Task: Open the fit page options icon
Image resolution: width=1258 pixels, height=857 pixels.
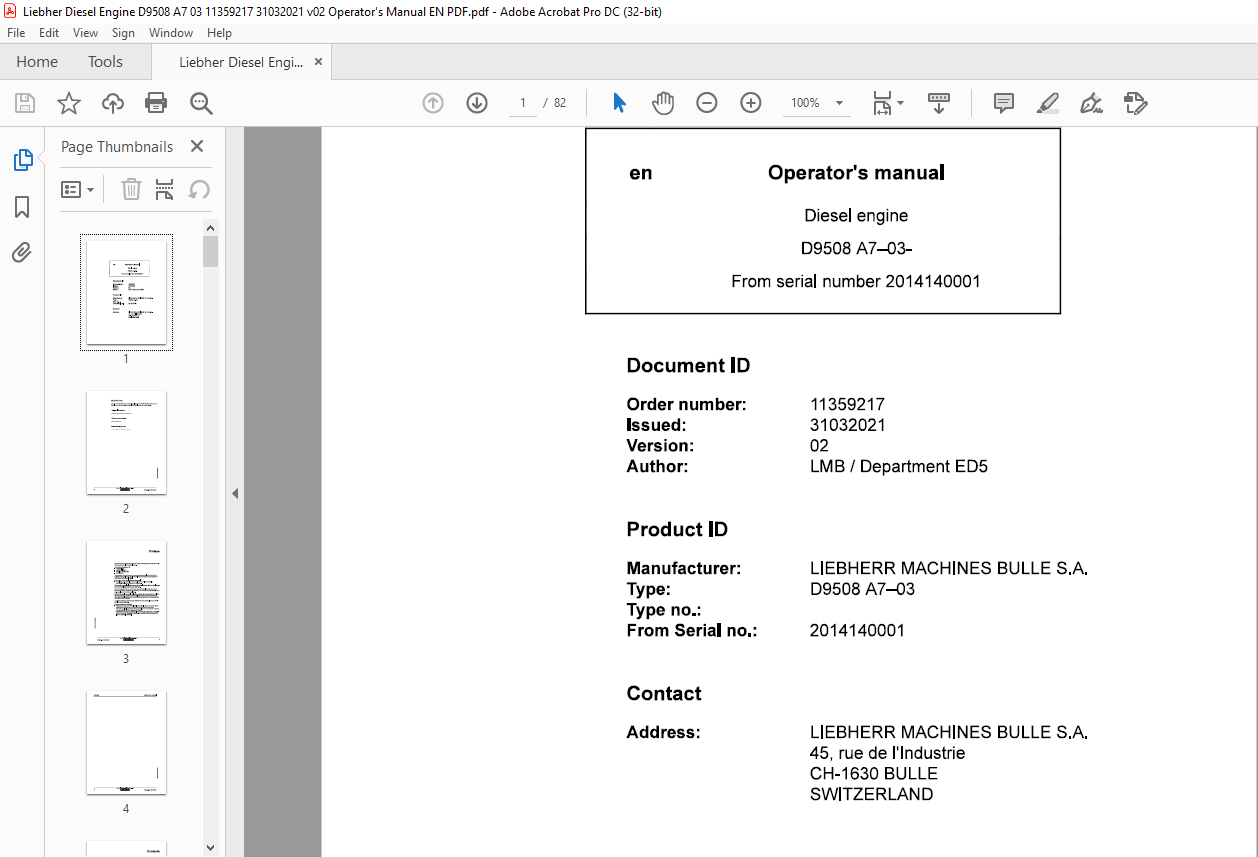Action: click(x=882, y=103)
